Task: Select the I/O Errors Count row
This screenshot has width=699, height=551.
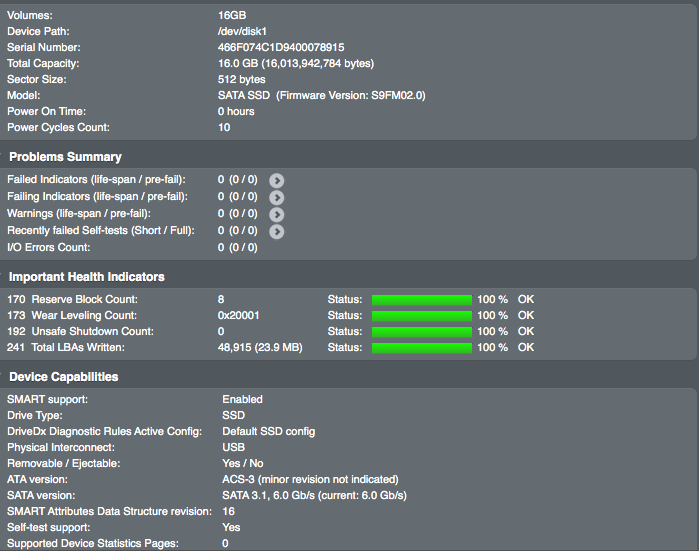Action: pos(49,247)
